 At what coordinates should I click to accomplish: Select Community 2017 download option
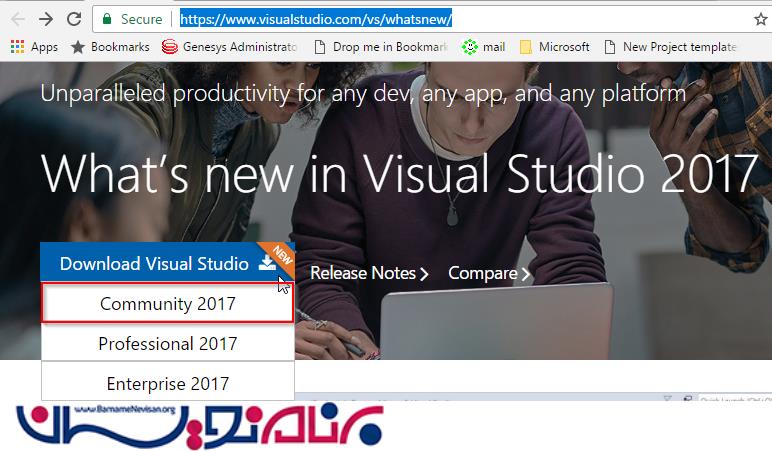[167, 303]
